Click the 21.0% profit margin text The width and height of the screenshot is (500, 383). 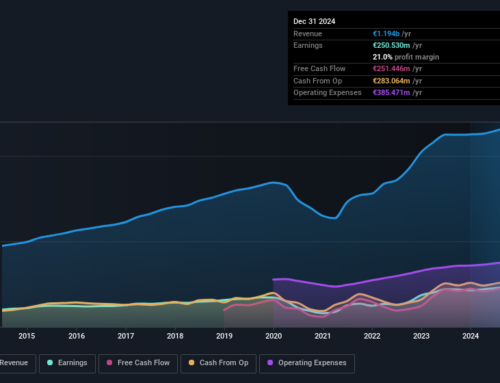tap(406, 57)
